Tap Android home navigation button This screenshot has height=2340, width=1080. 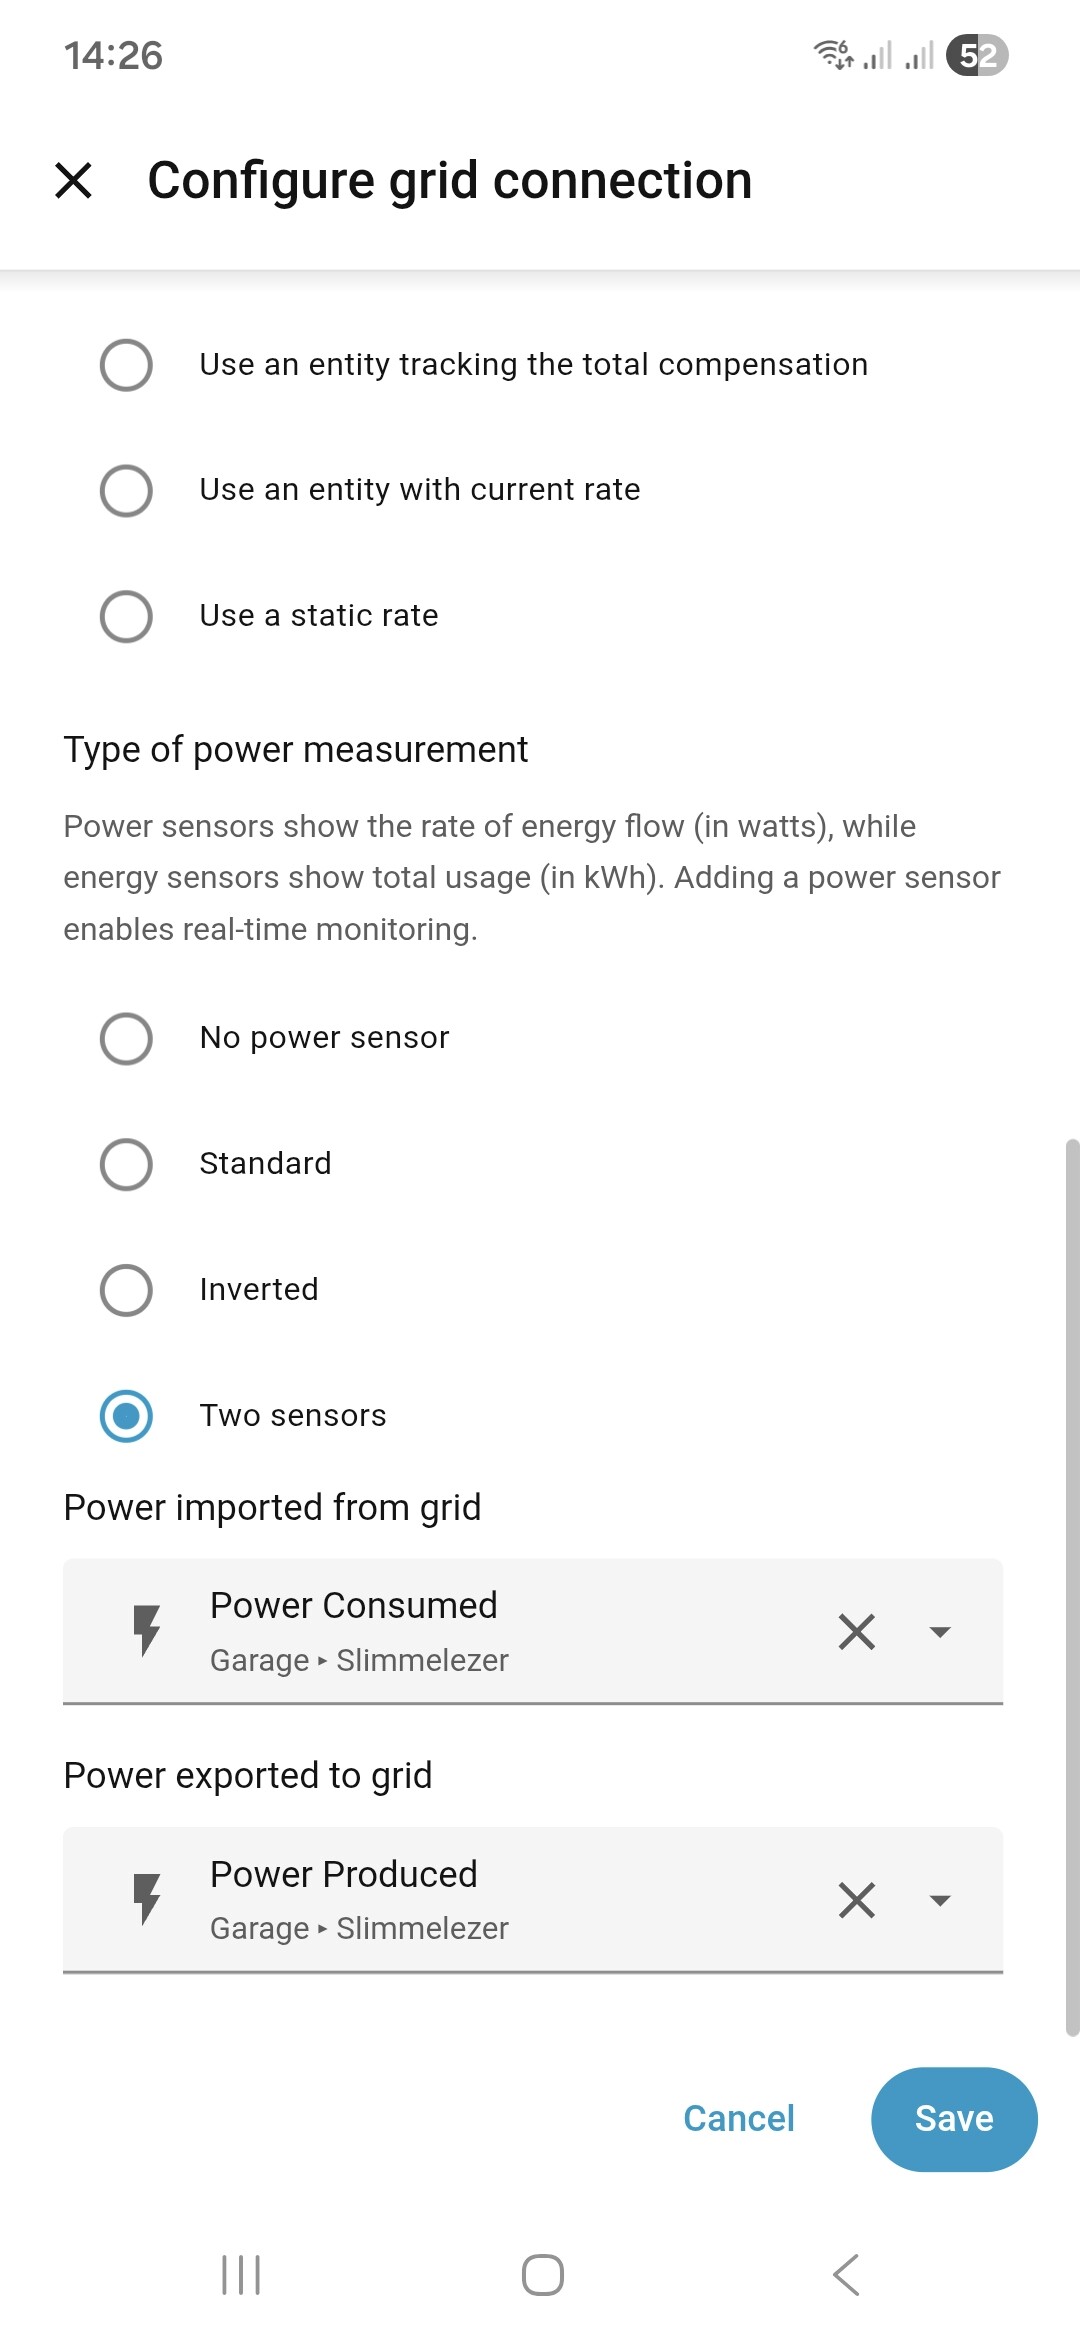click(x=542, y=2275)
